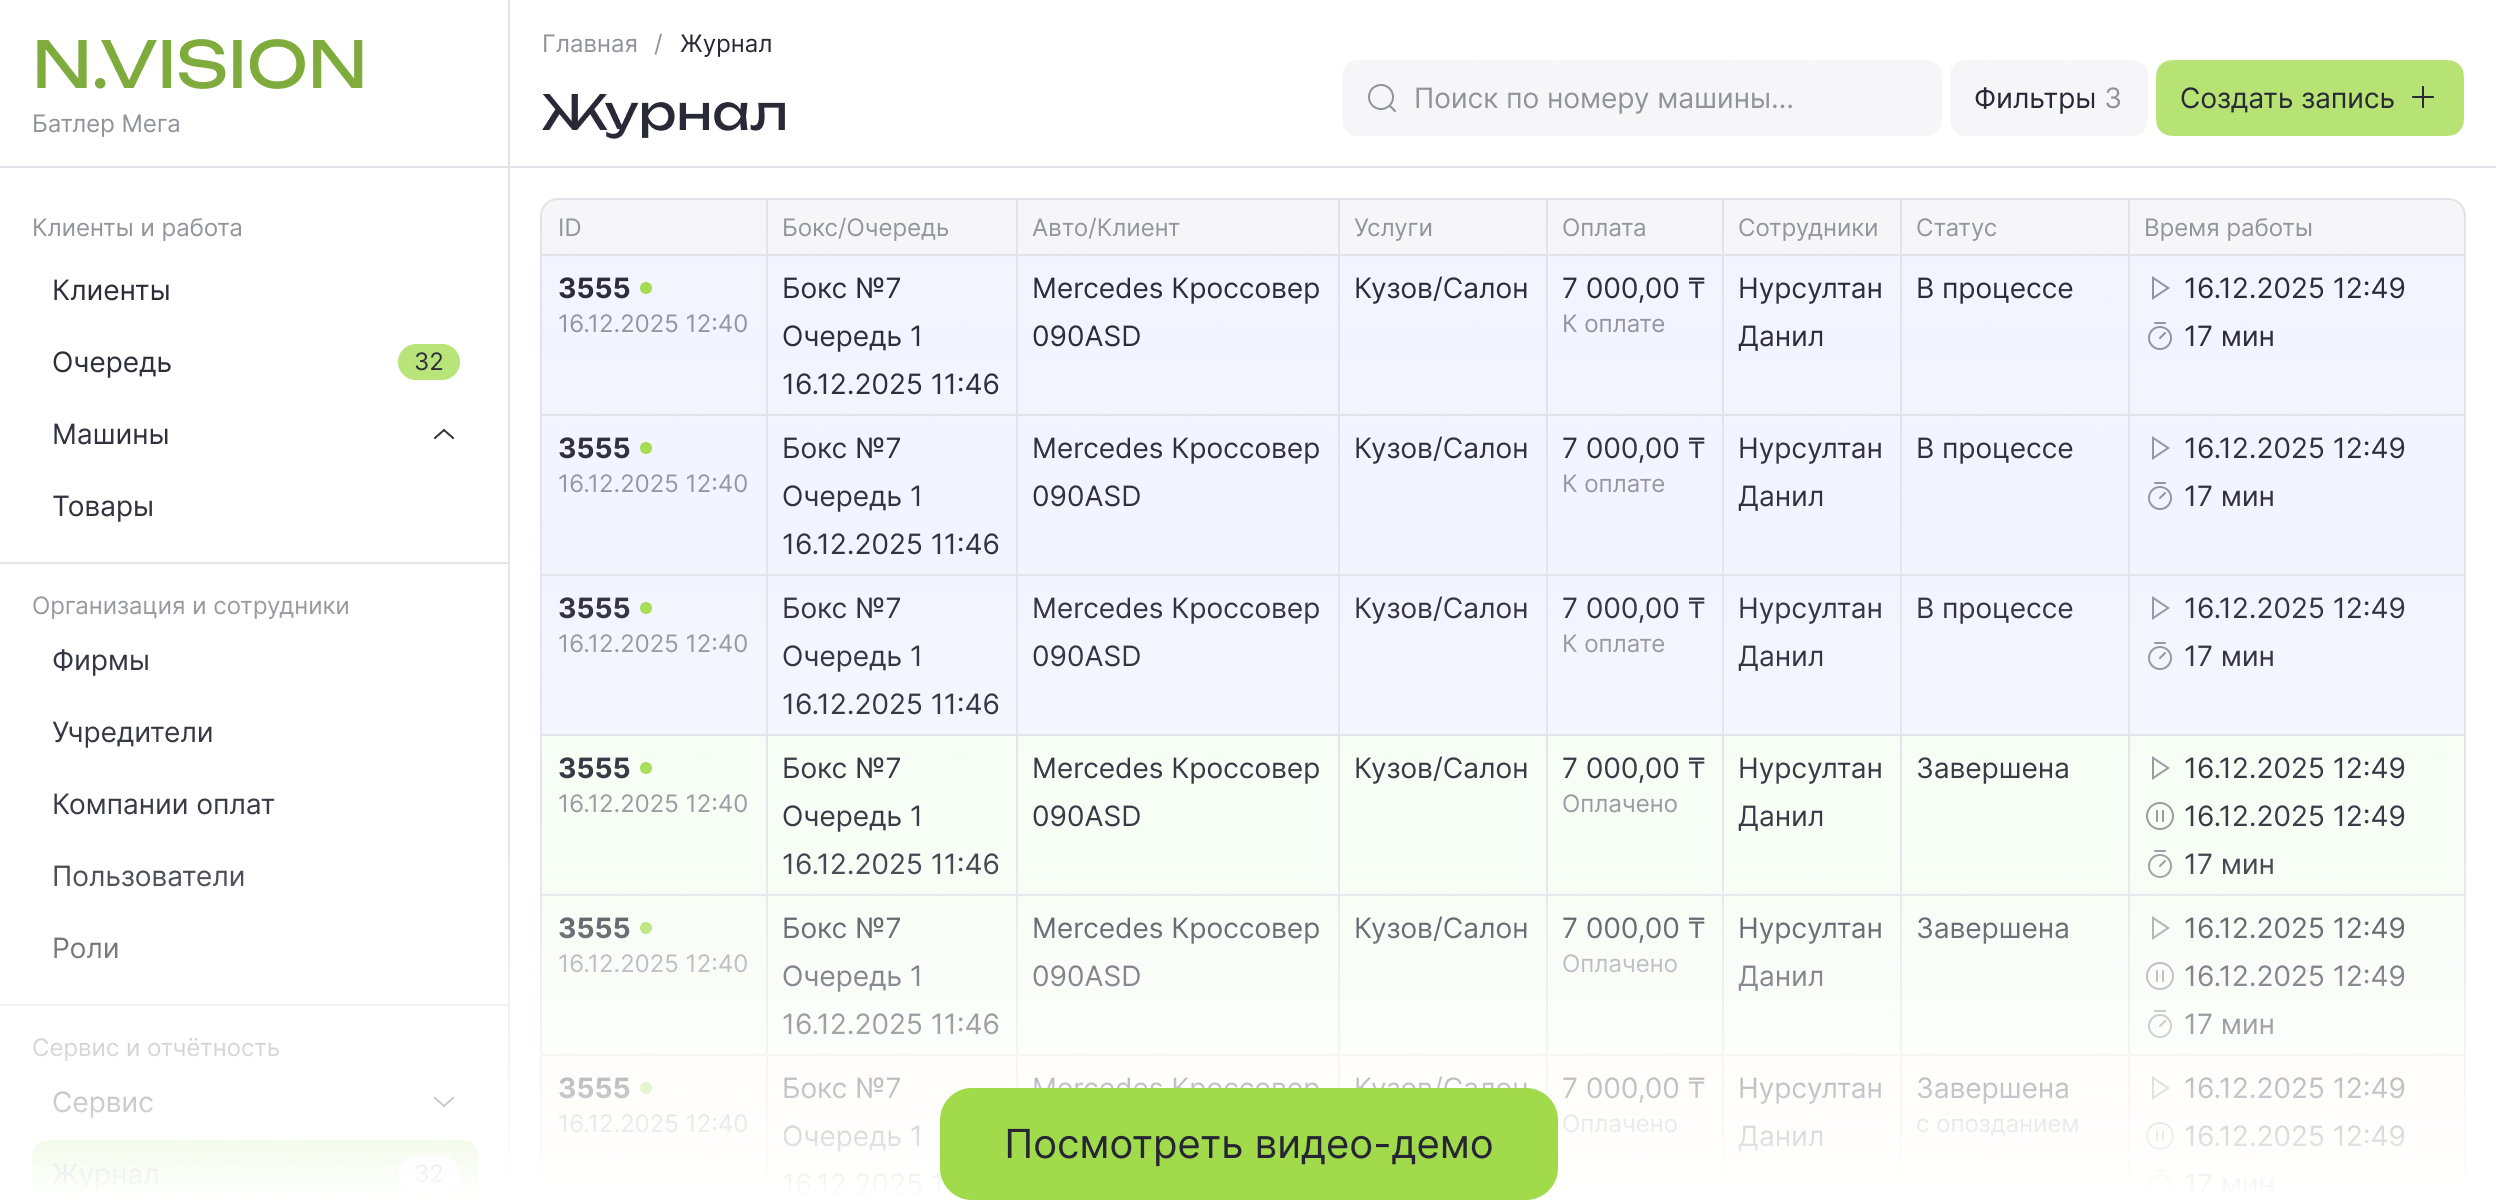Click the Создать запись button
Image resolution: width=2496 pixels, height=1200 pixels.
coord(2309,98)
